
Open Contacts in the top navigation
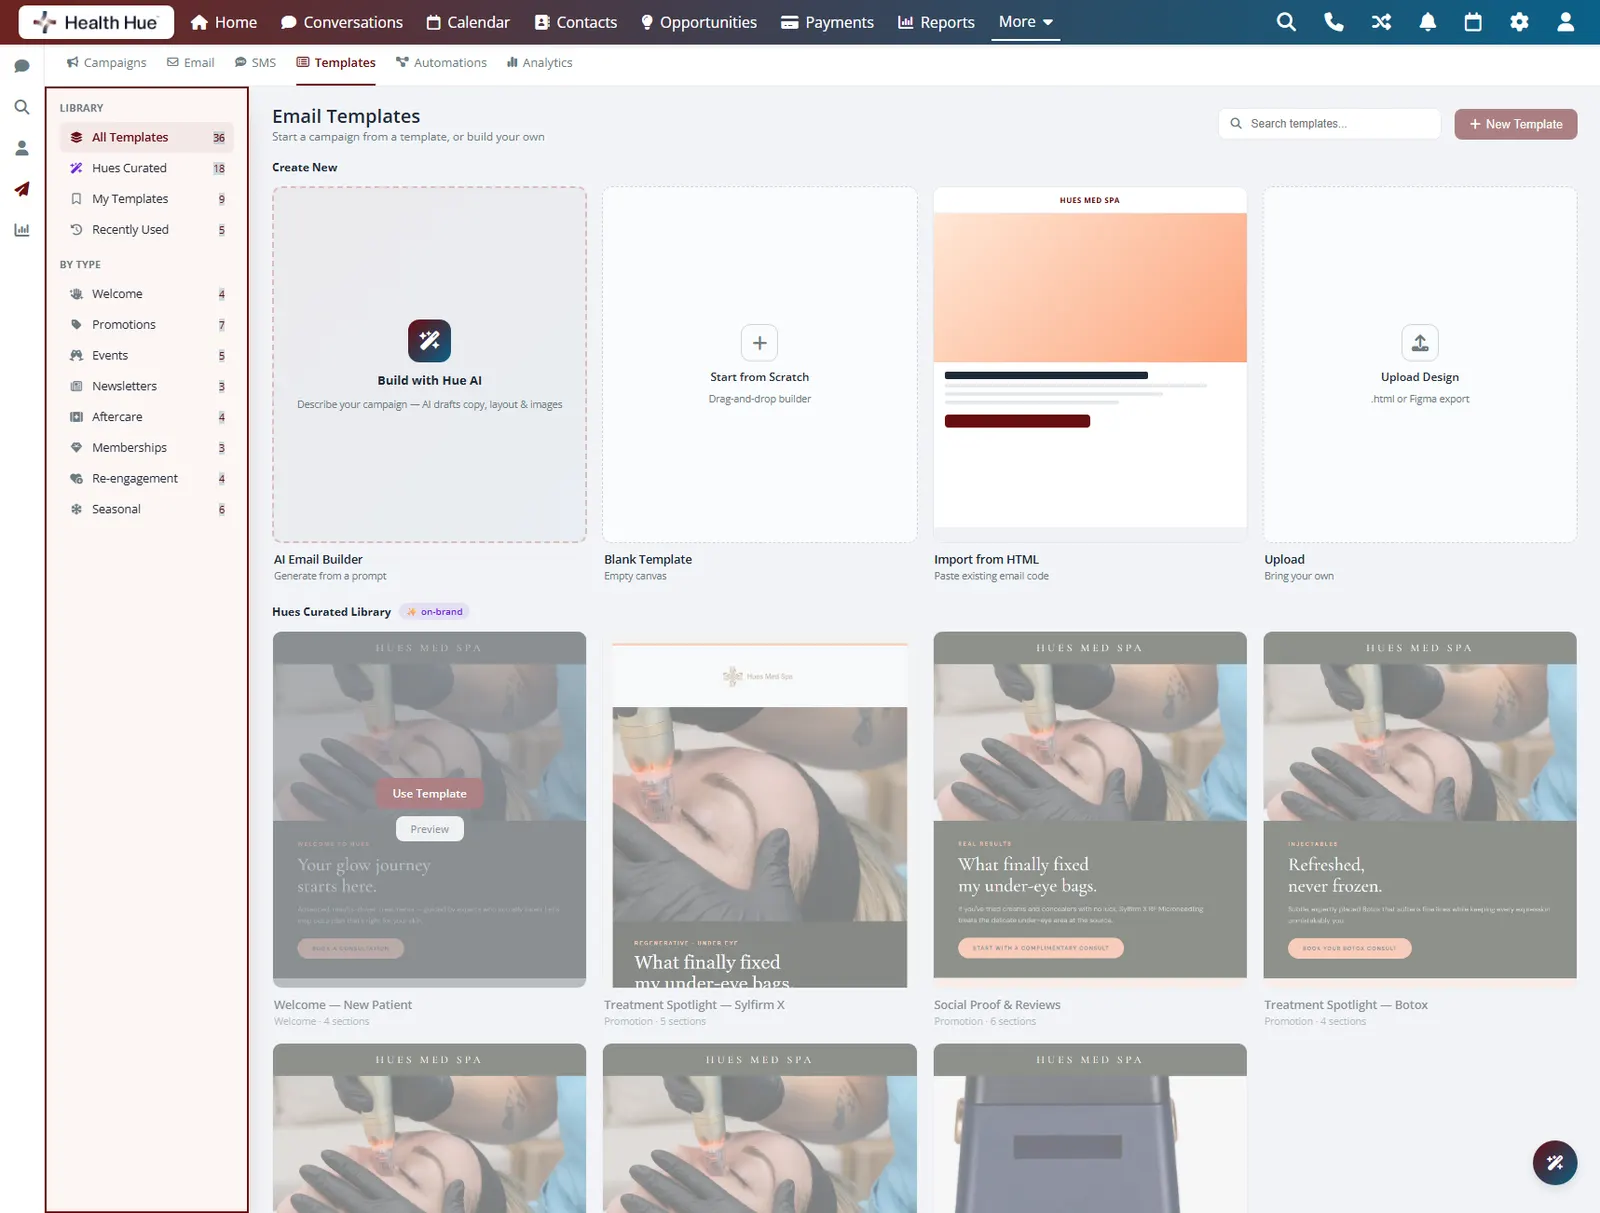point(576,22)
